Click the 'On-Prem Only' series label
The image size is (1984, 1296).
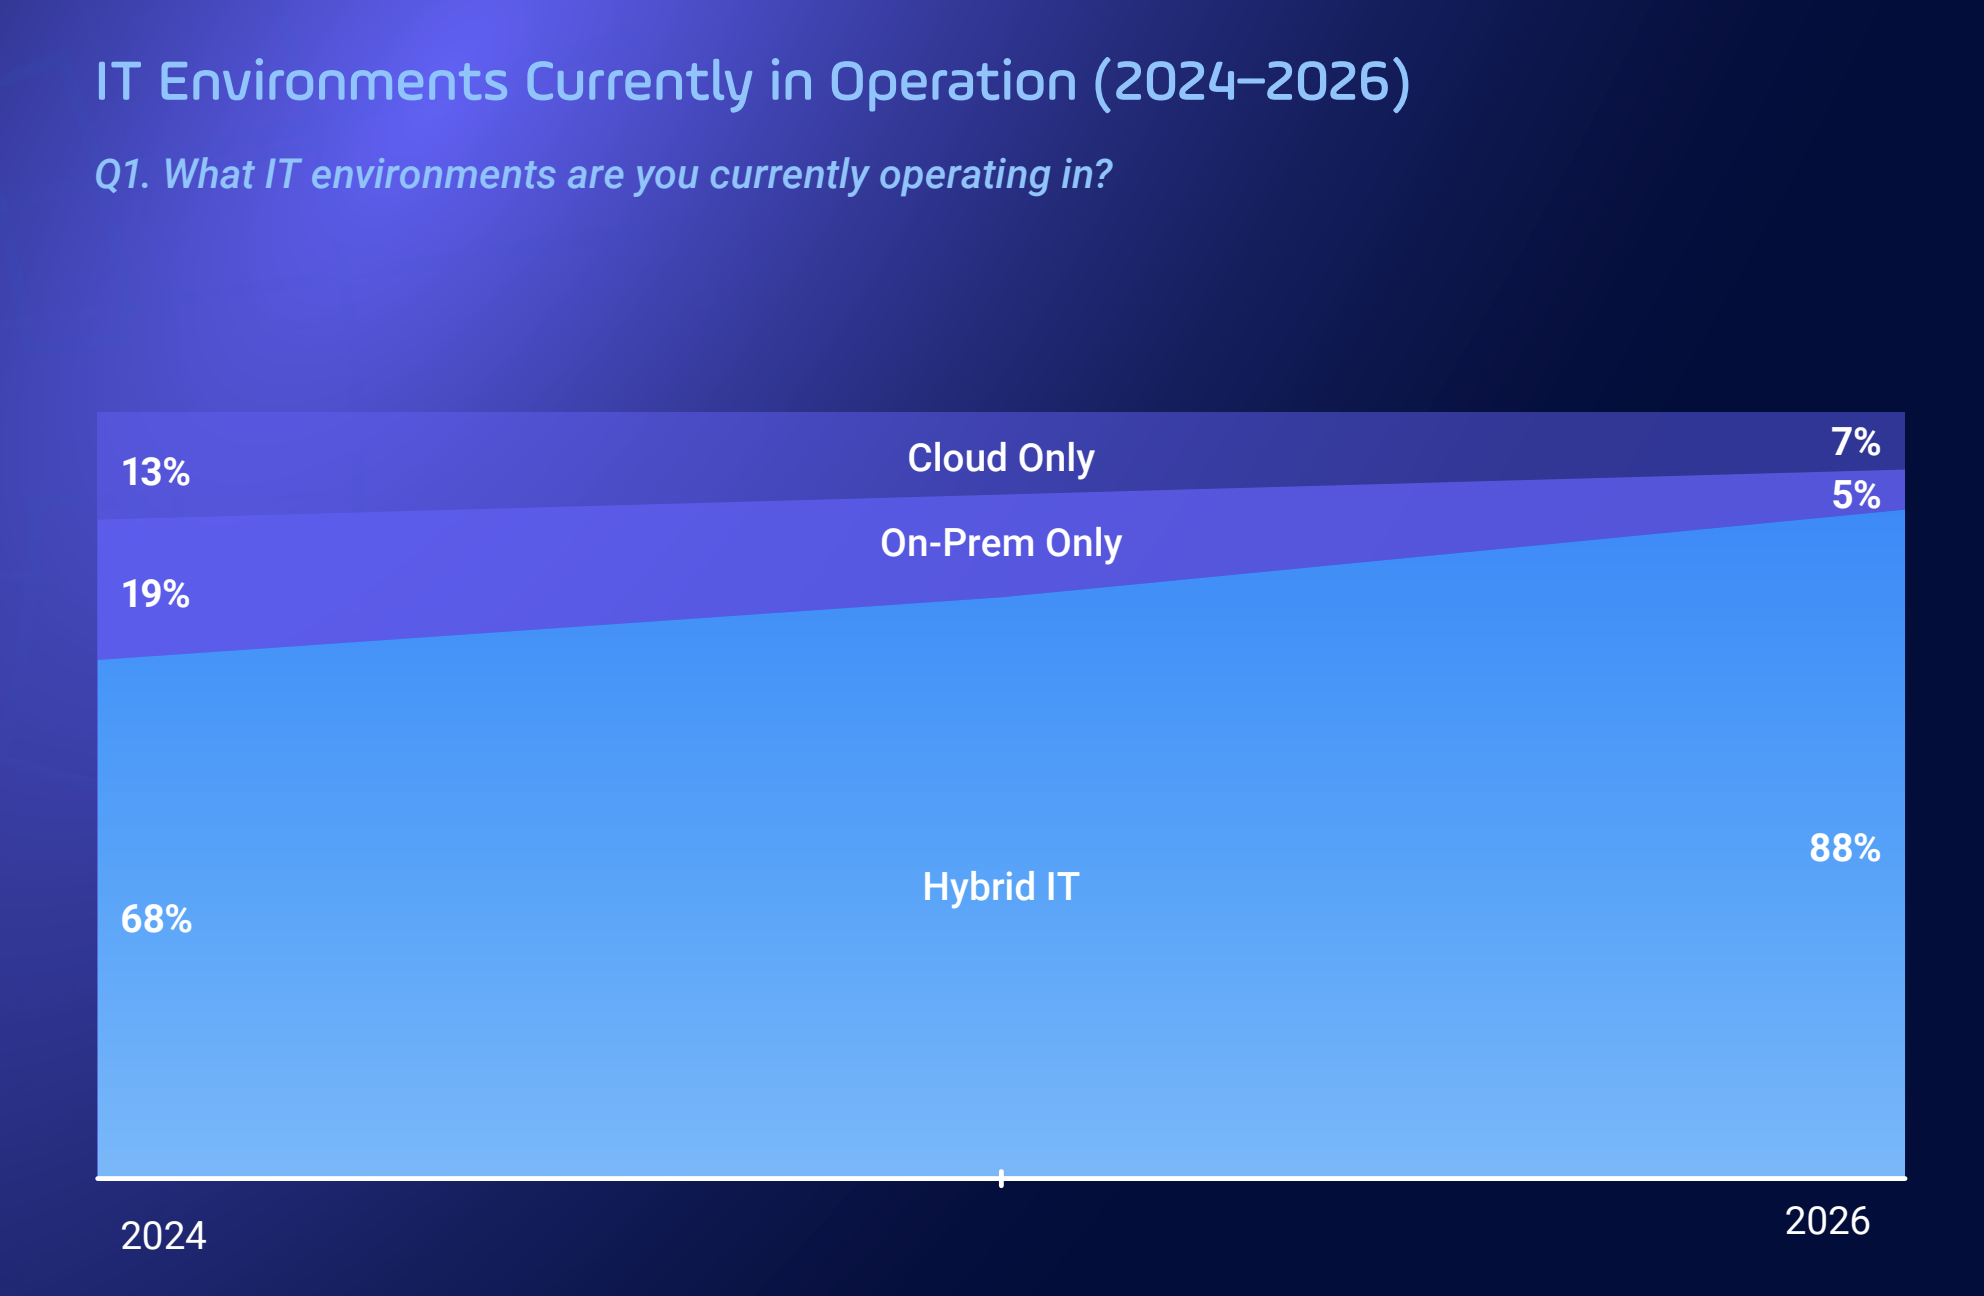[x=1001, y=543]
